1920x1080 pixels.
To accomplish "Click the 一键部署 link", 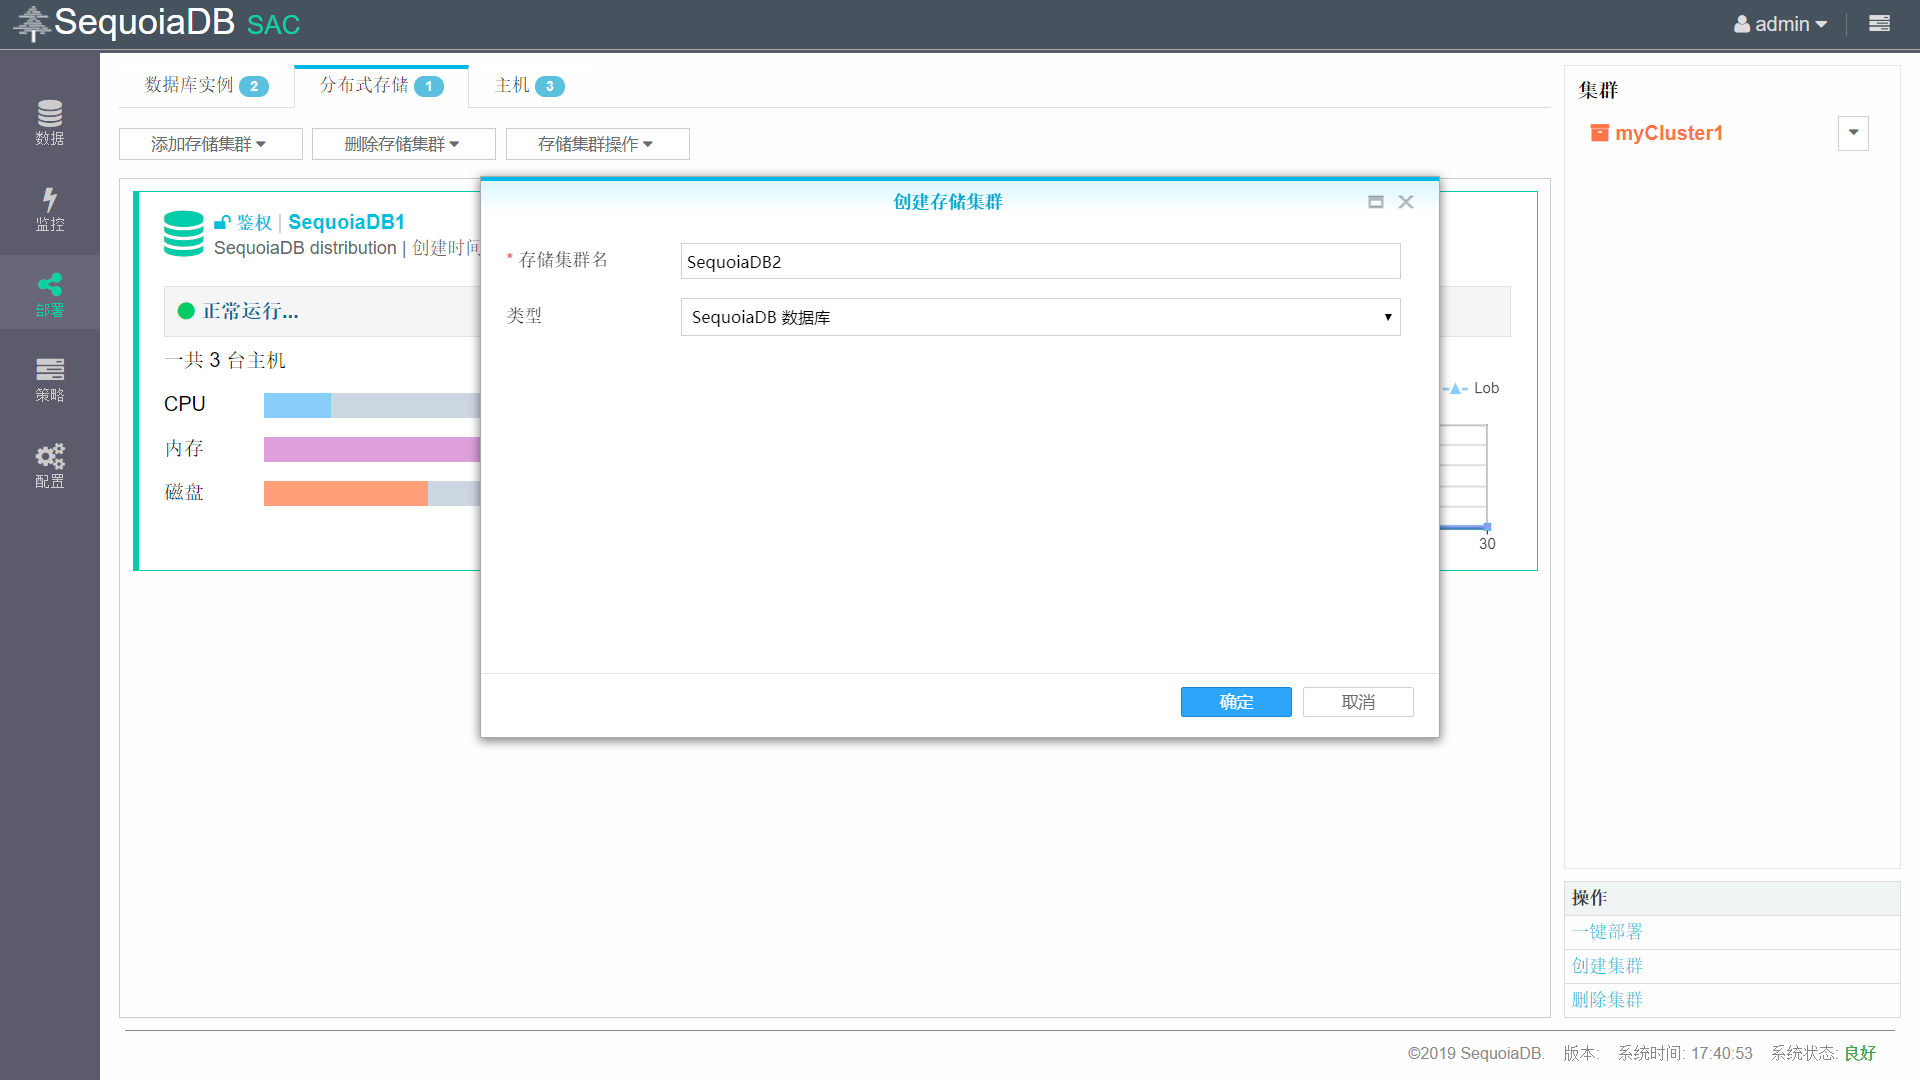I will (1607, 932).
